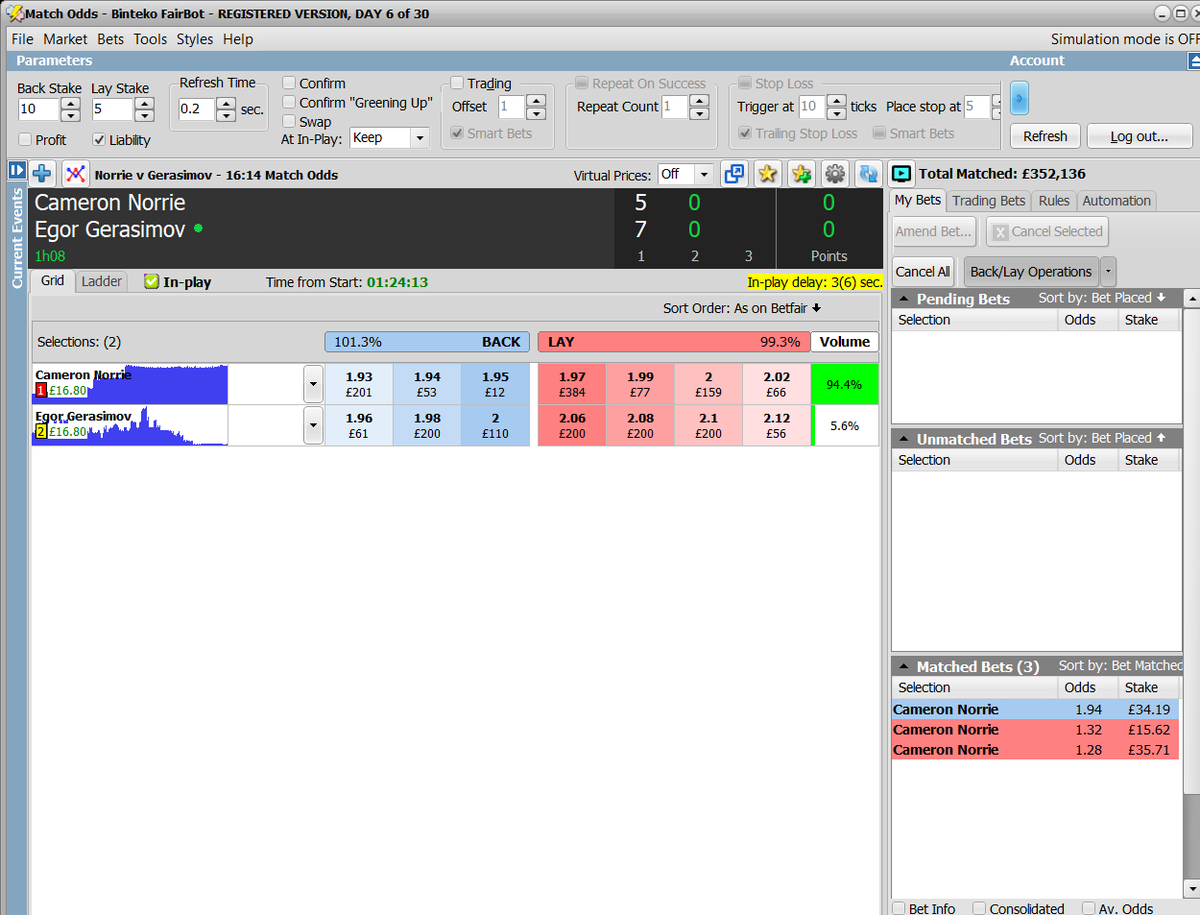The width and height of the screenshot is (1200, 915).
Task: Click the BACK 101.3% column header
Action: [427, 342]
